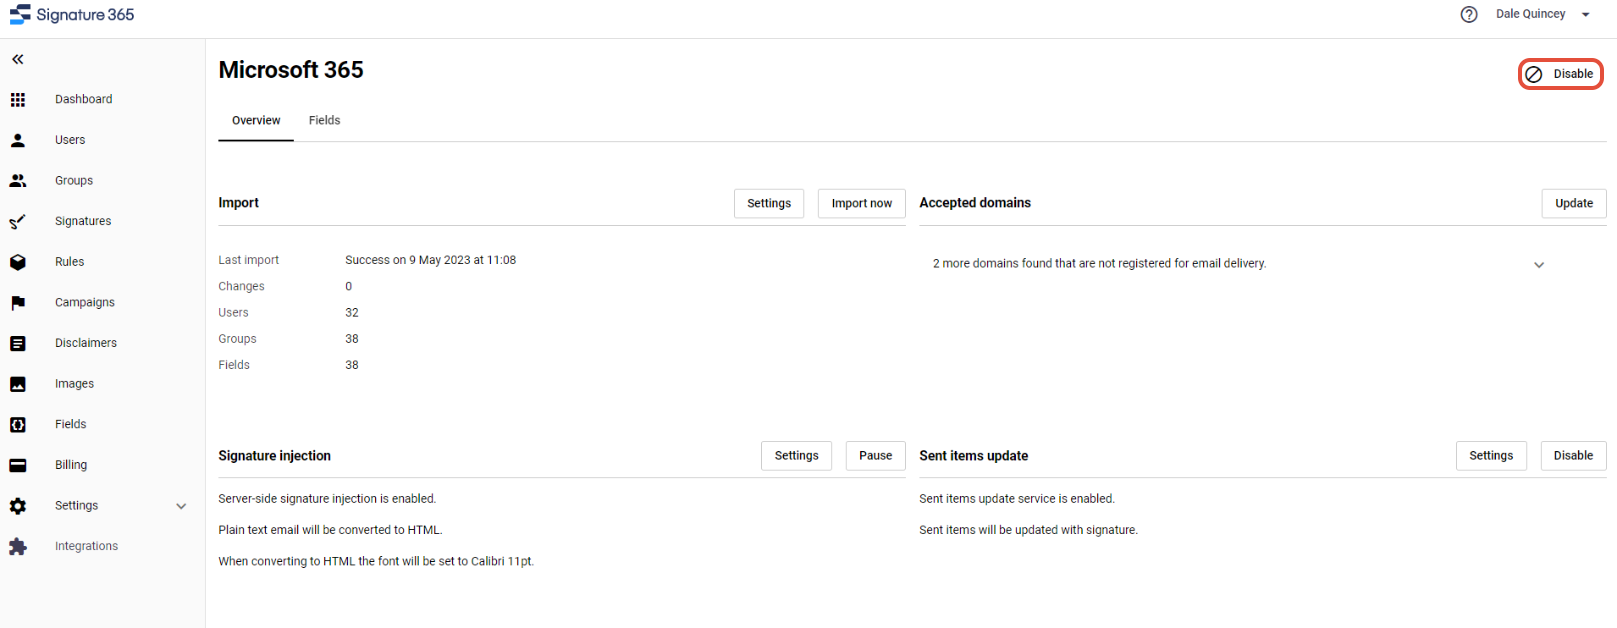The image size is (1617, 628).
Task: Click the Accepted domains heading
Action: click(x=975, y=203)
